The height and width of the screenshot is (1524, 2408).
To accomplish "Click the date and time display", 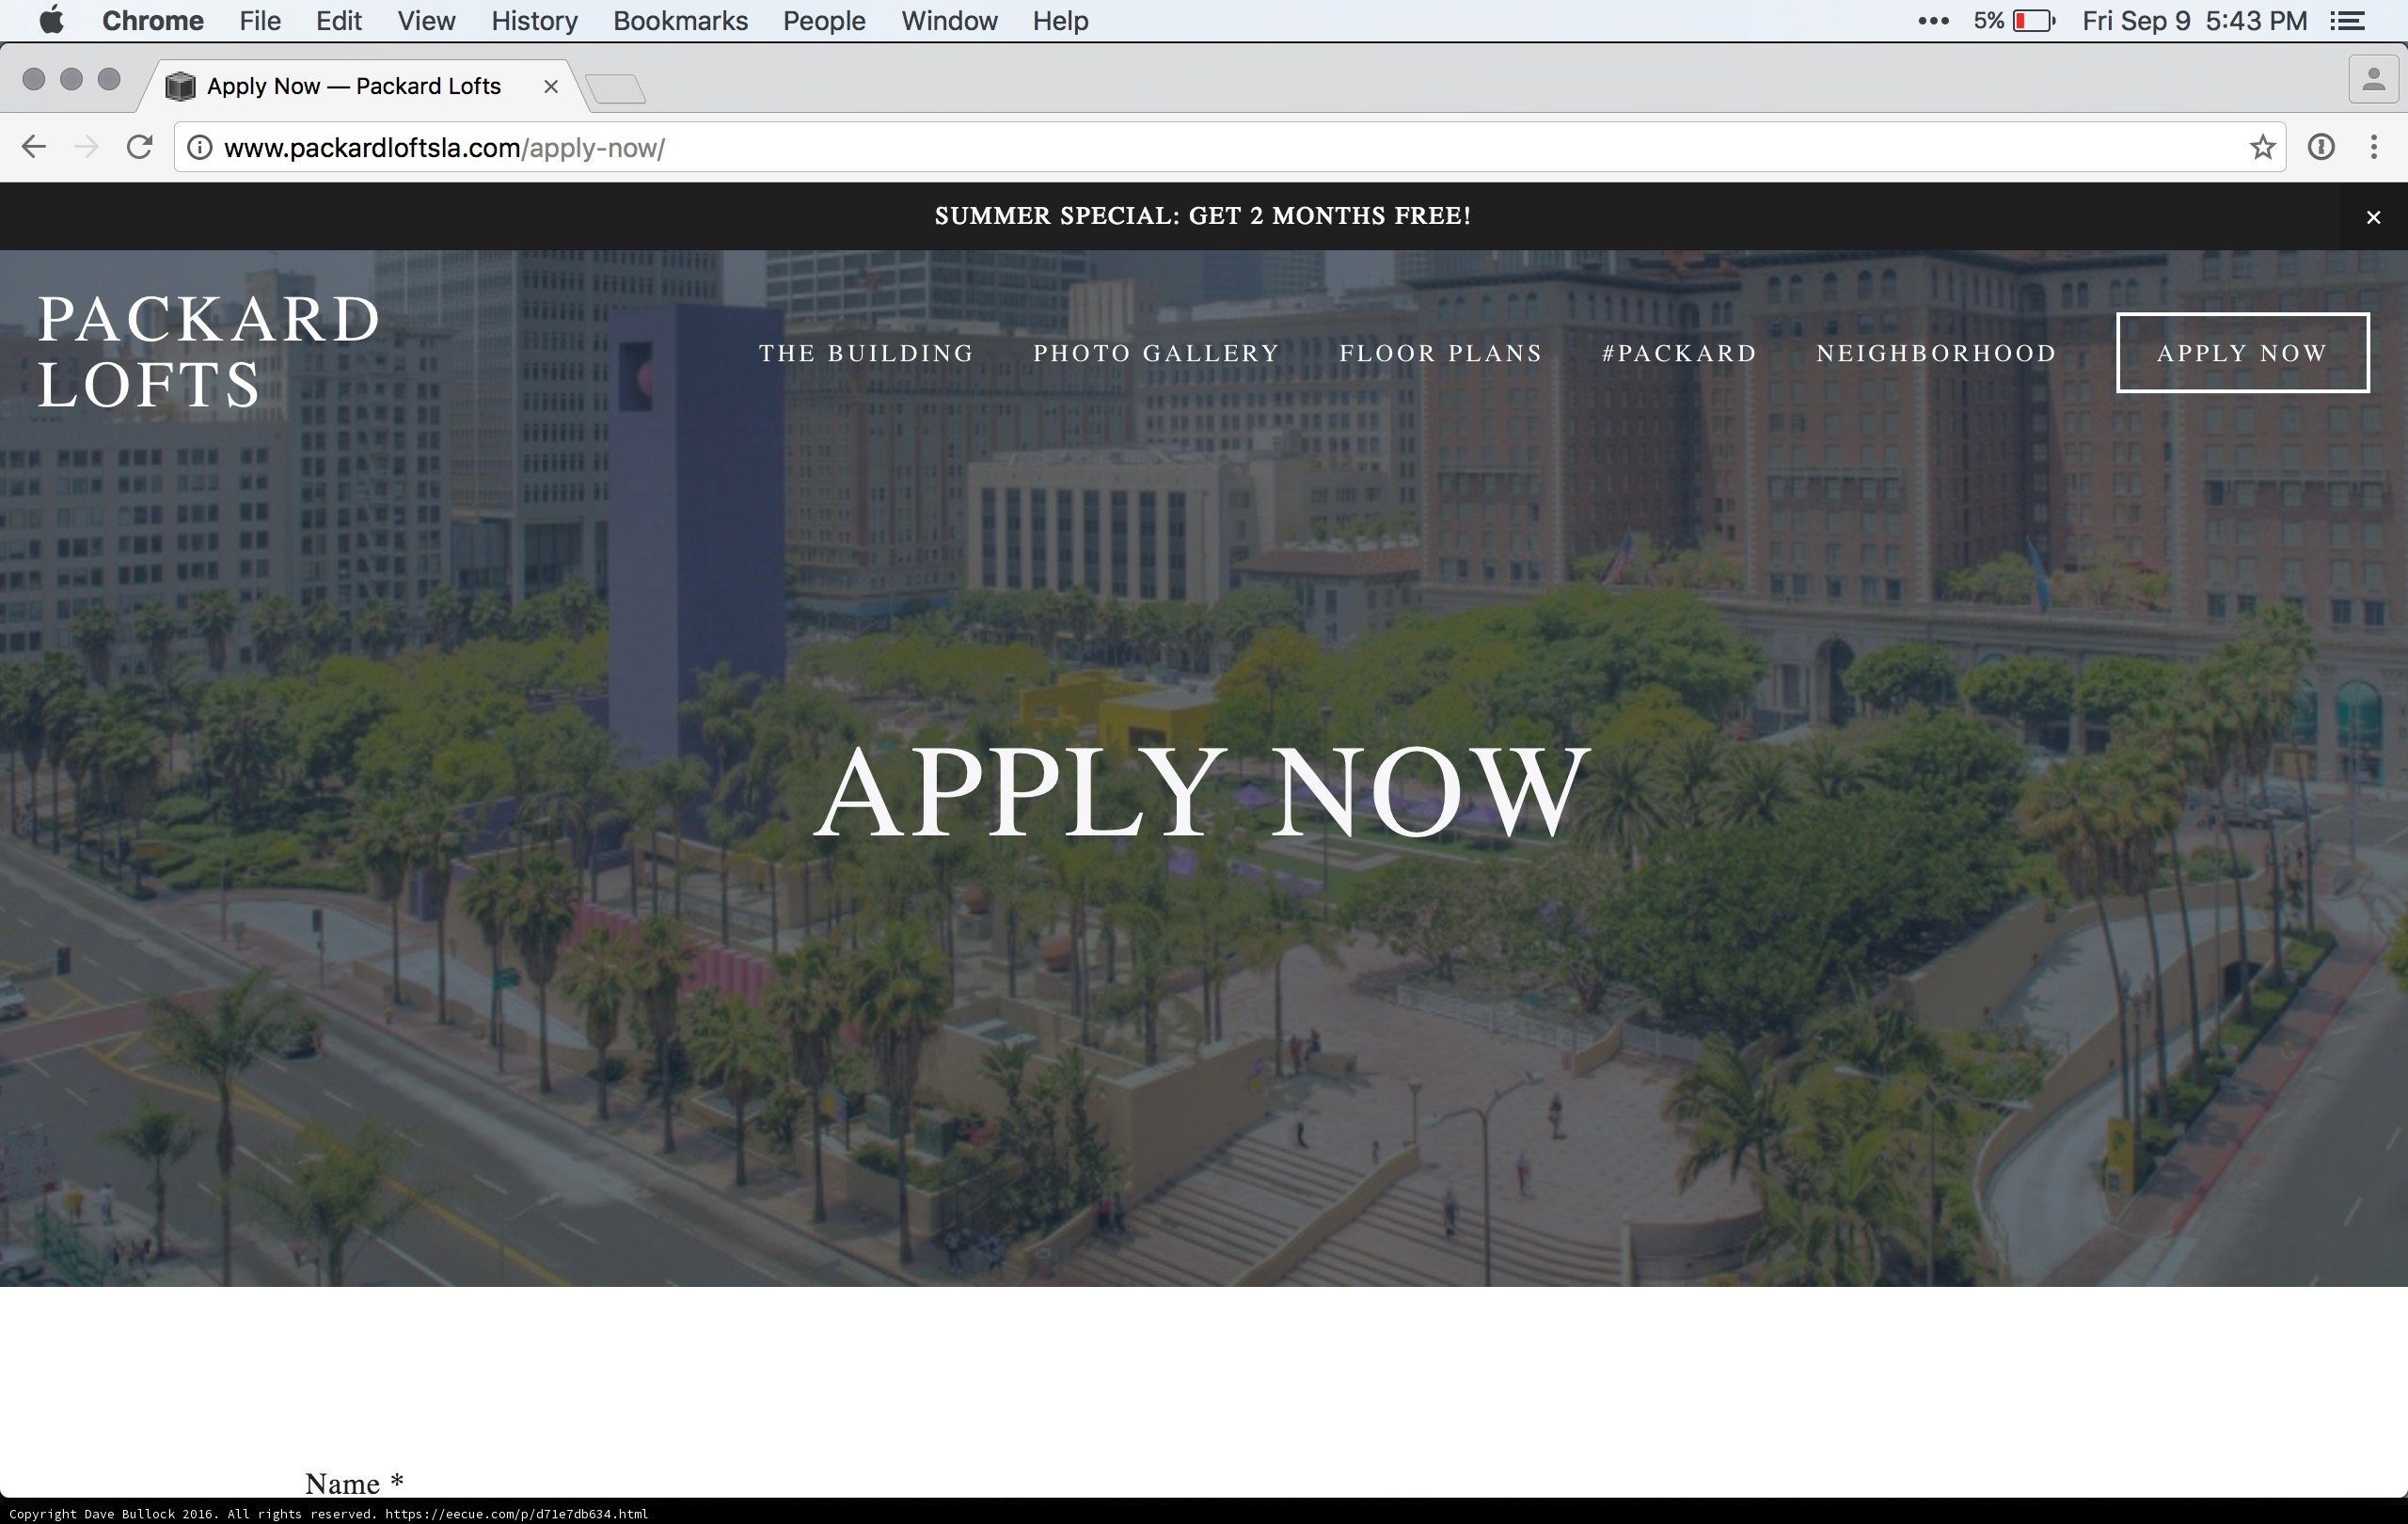I will point(2195,21).
